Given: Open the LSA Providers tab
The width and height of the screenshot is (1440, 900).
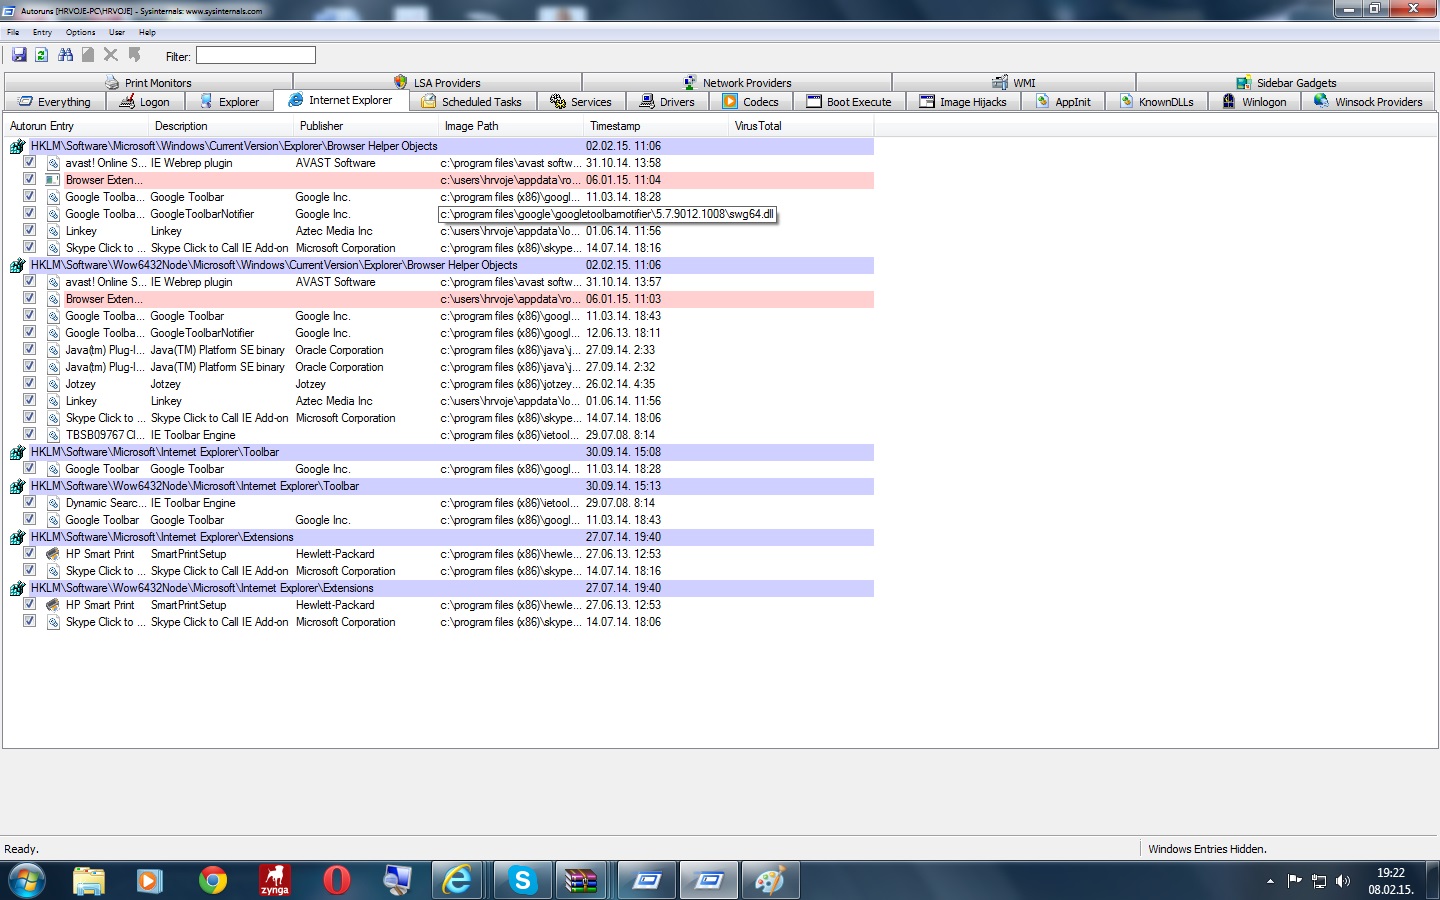Looking at the screenshot, I should point(437,83).
